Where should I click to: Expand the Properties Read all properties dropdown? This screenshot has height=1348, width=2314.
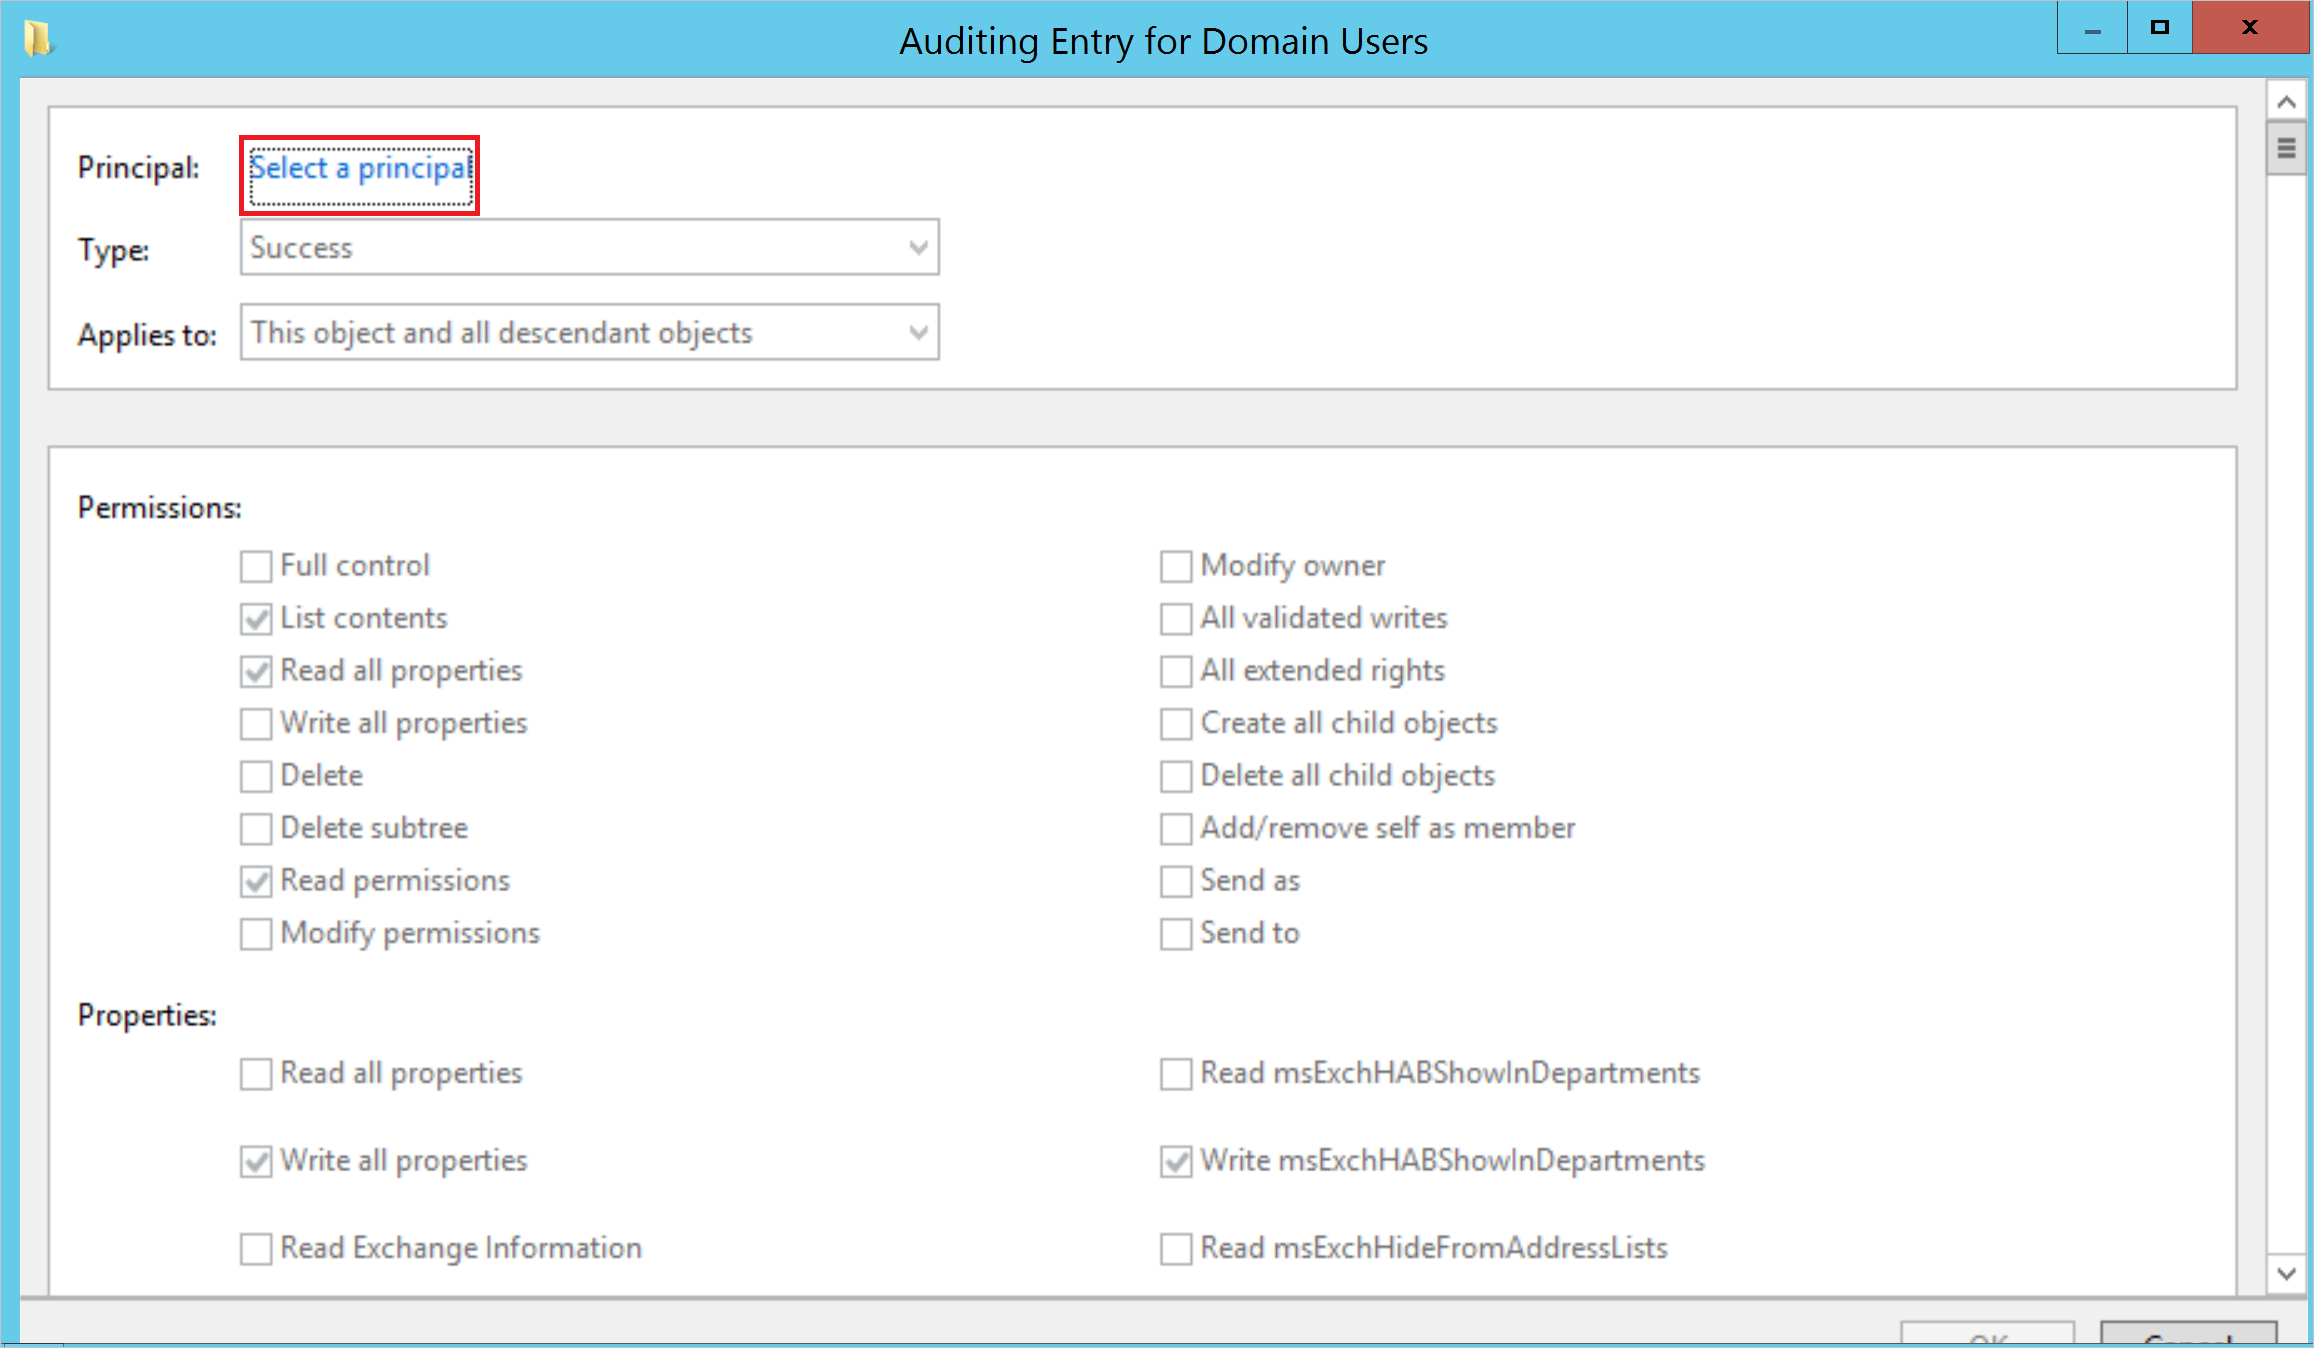click(x=257, y=1074)
